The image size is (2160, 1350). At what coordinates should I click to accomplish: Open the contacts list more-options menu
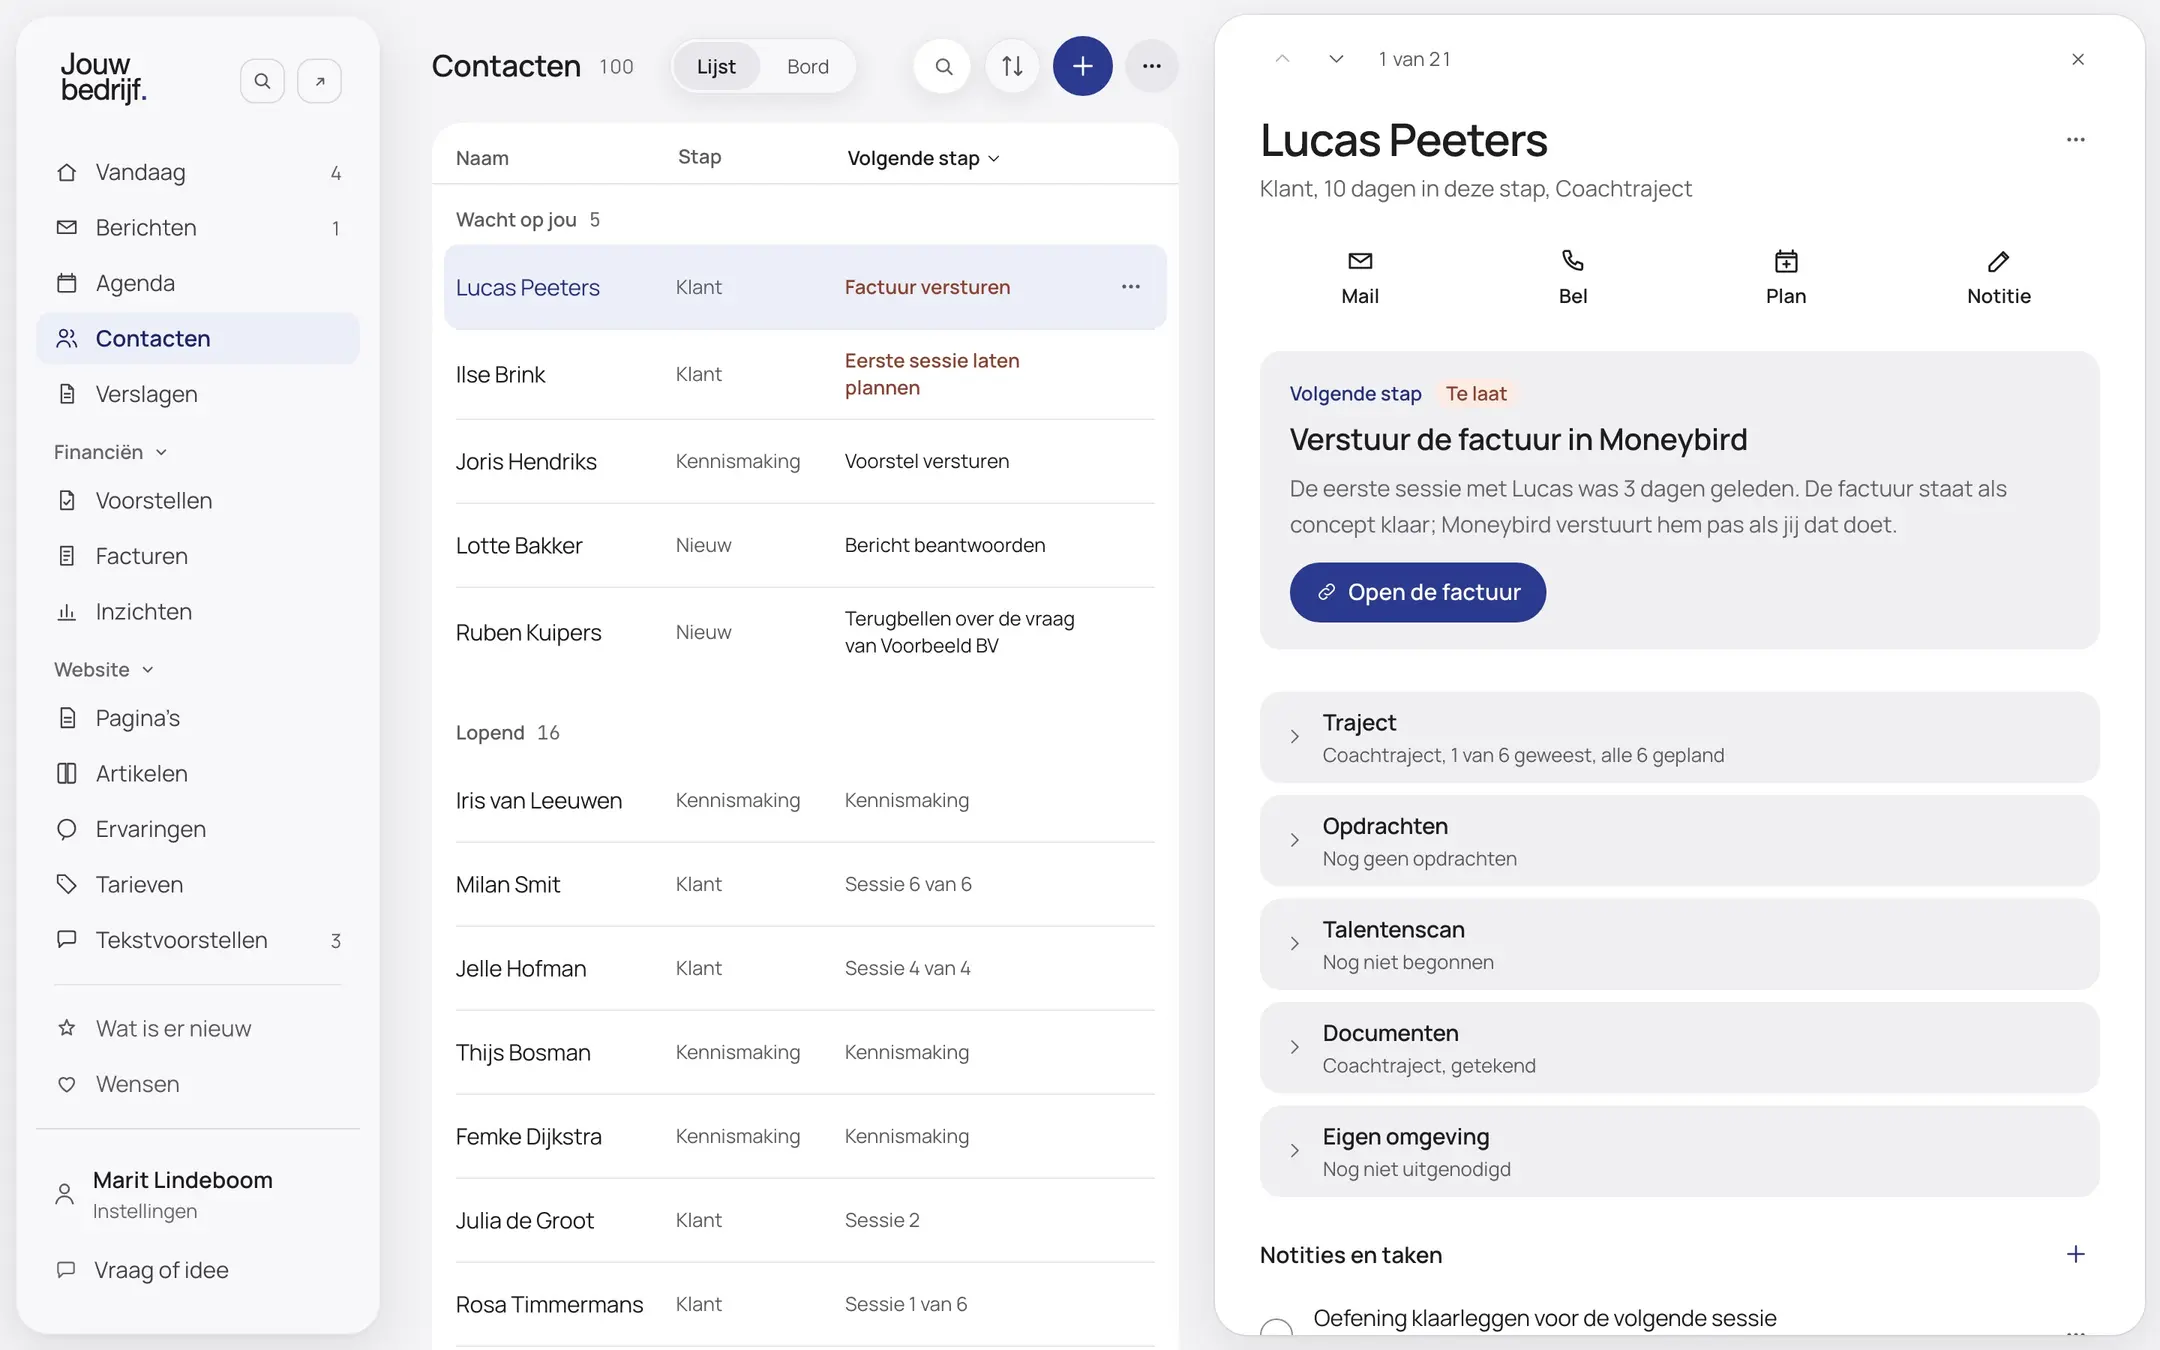click(1152, 66)
